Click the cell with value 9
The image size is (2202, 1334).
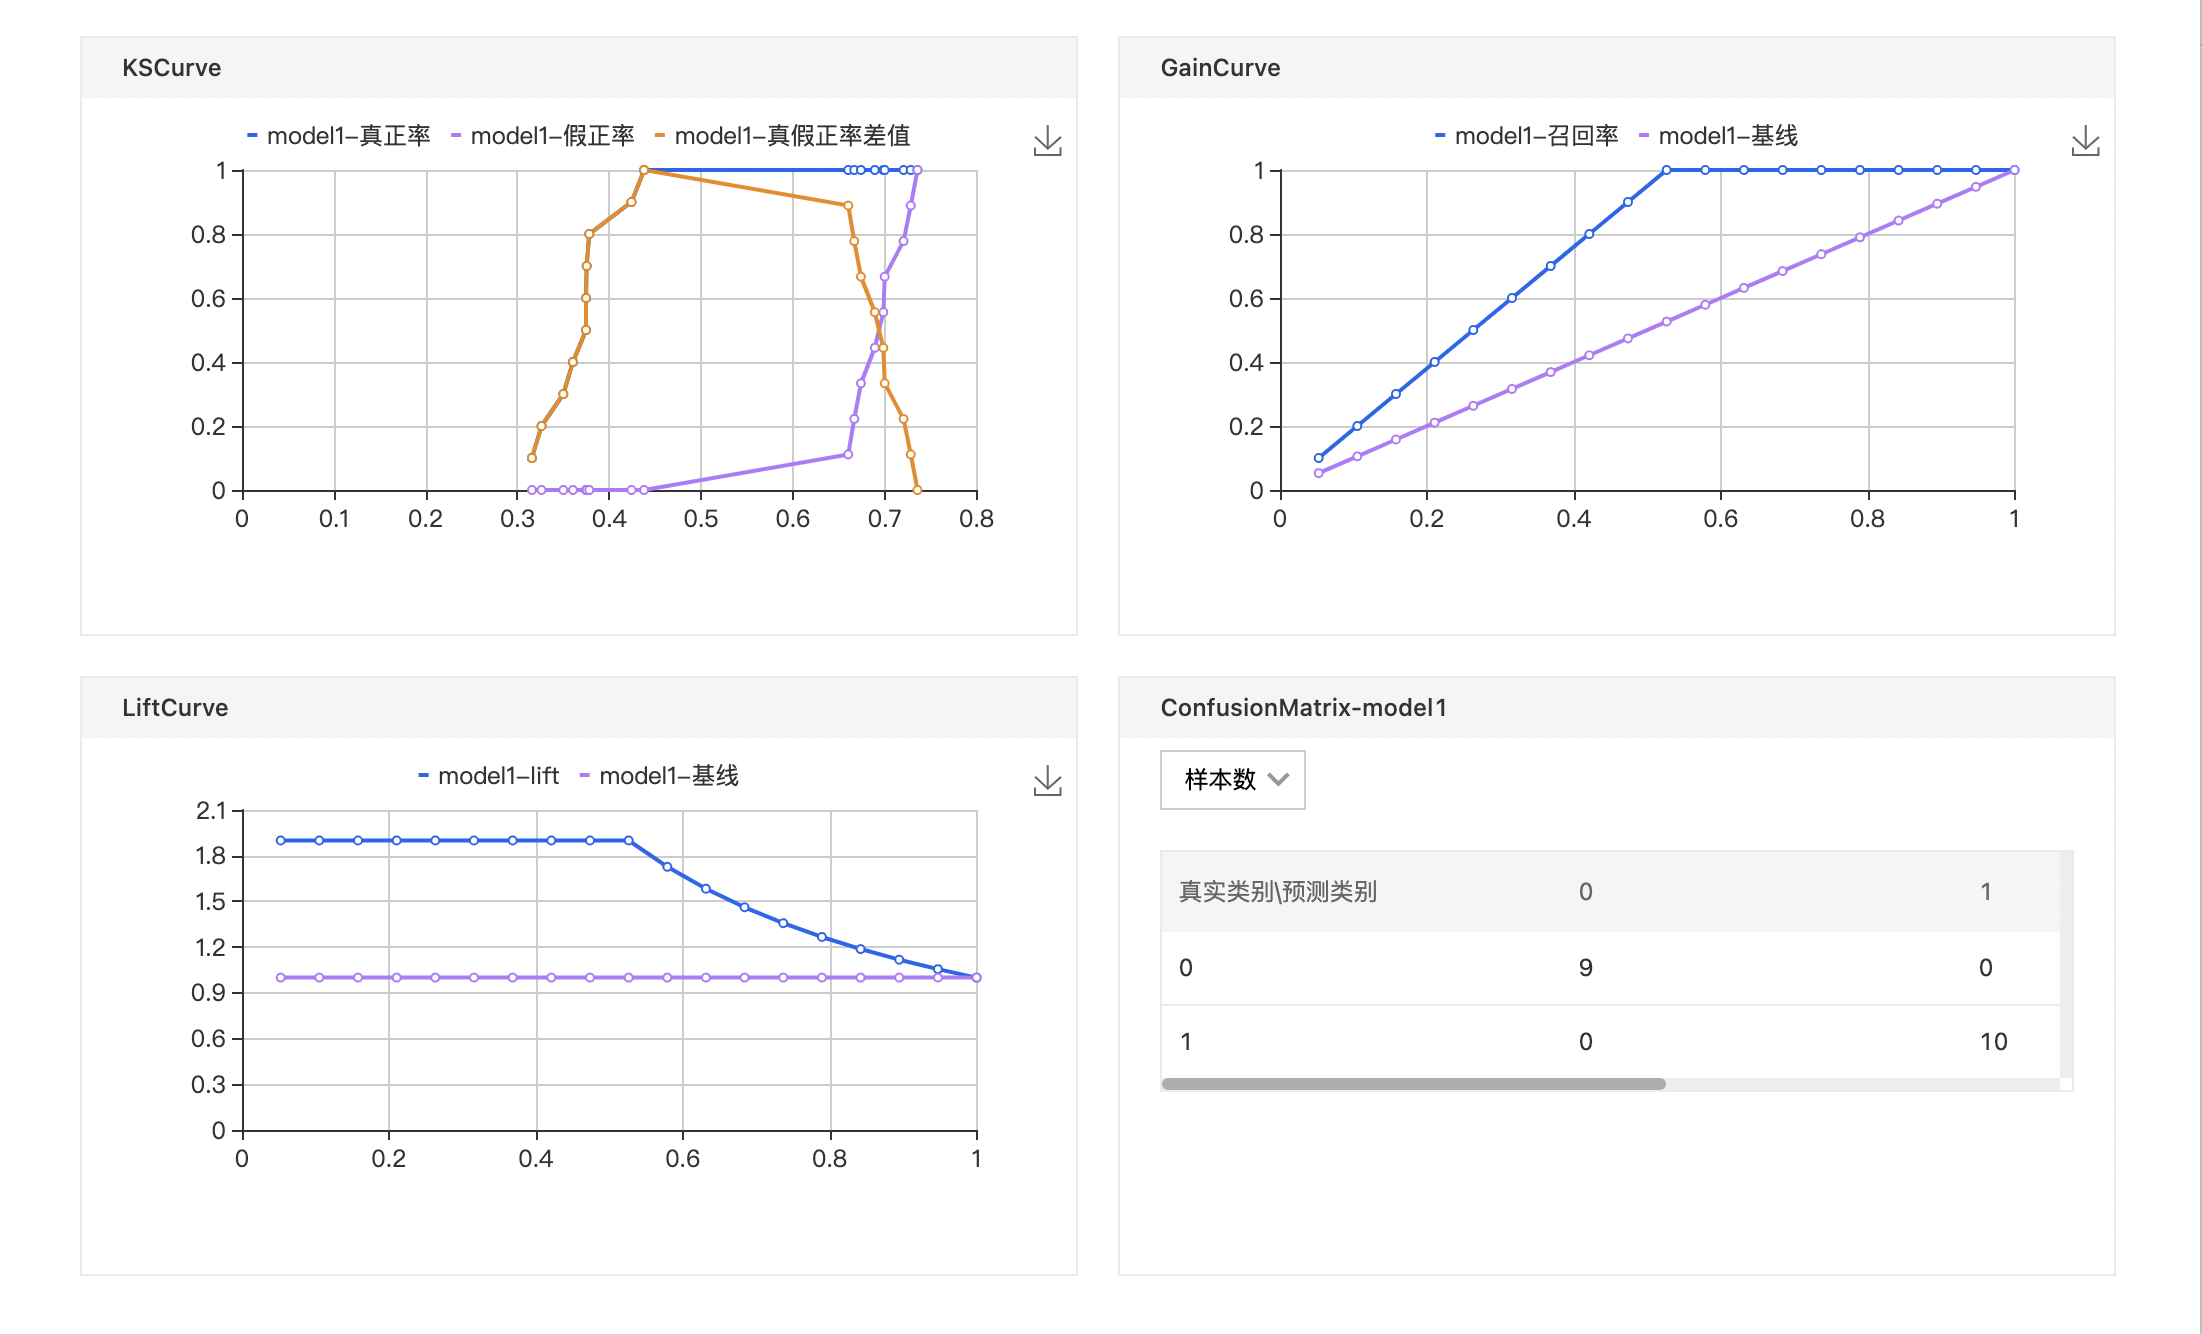click(1585, 968)
